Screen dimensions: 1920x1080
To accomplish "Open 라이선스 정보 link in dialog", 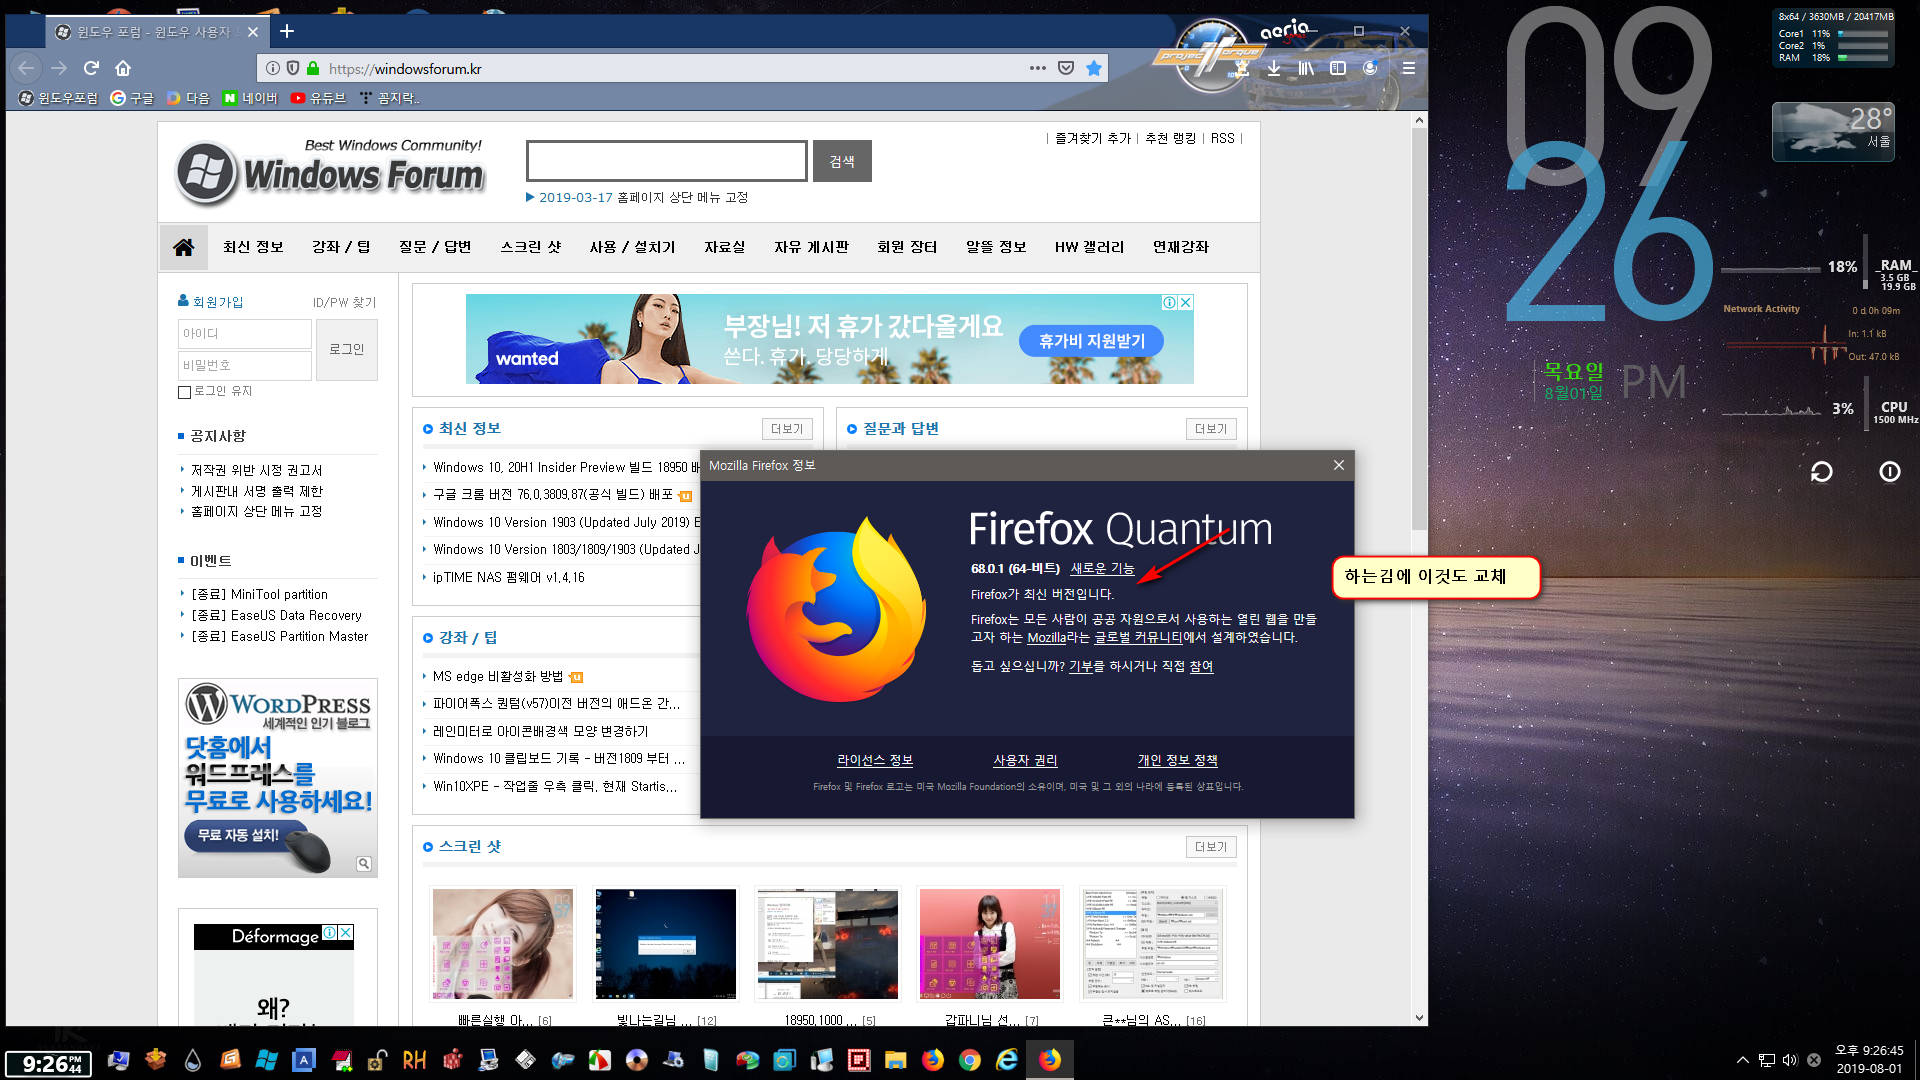I will [x=875, y=760].
